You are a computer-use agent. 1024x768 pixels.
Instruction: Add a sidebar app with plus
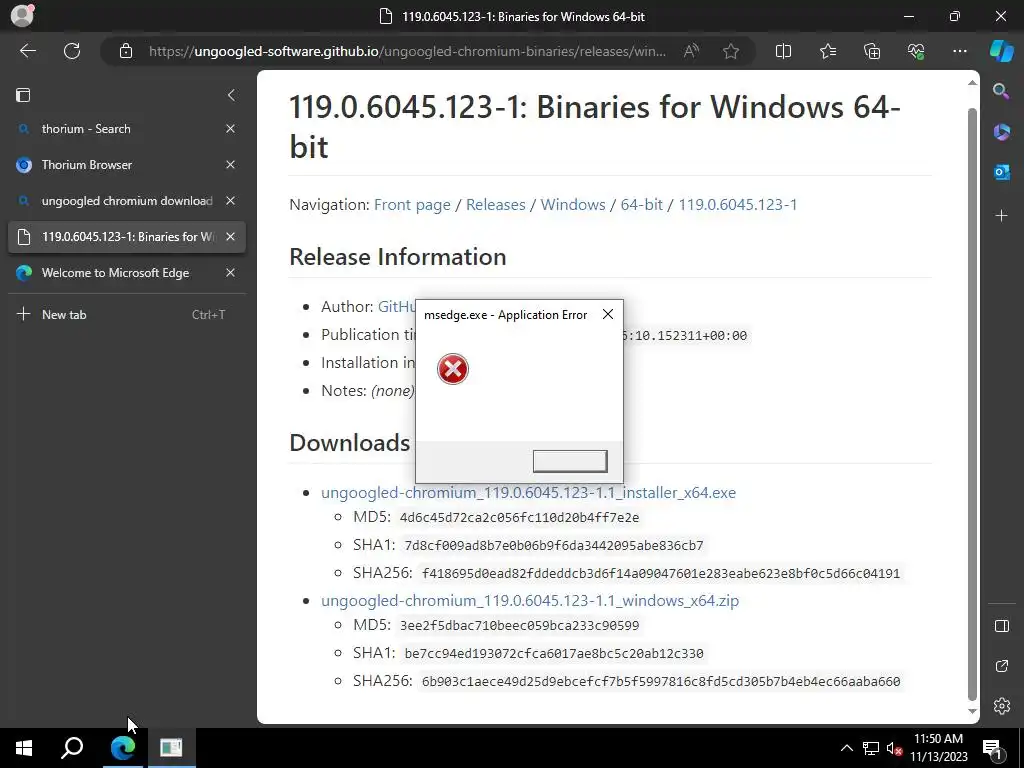1001,216
